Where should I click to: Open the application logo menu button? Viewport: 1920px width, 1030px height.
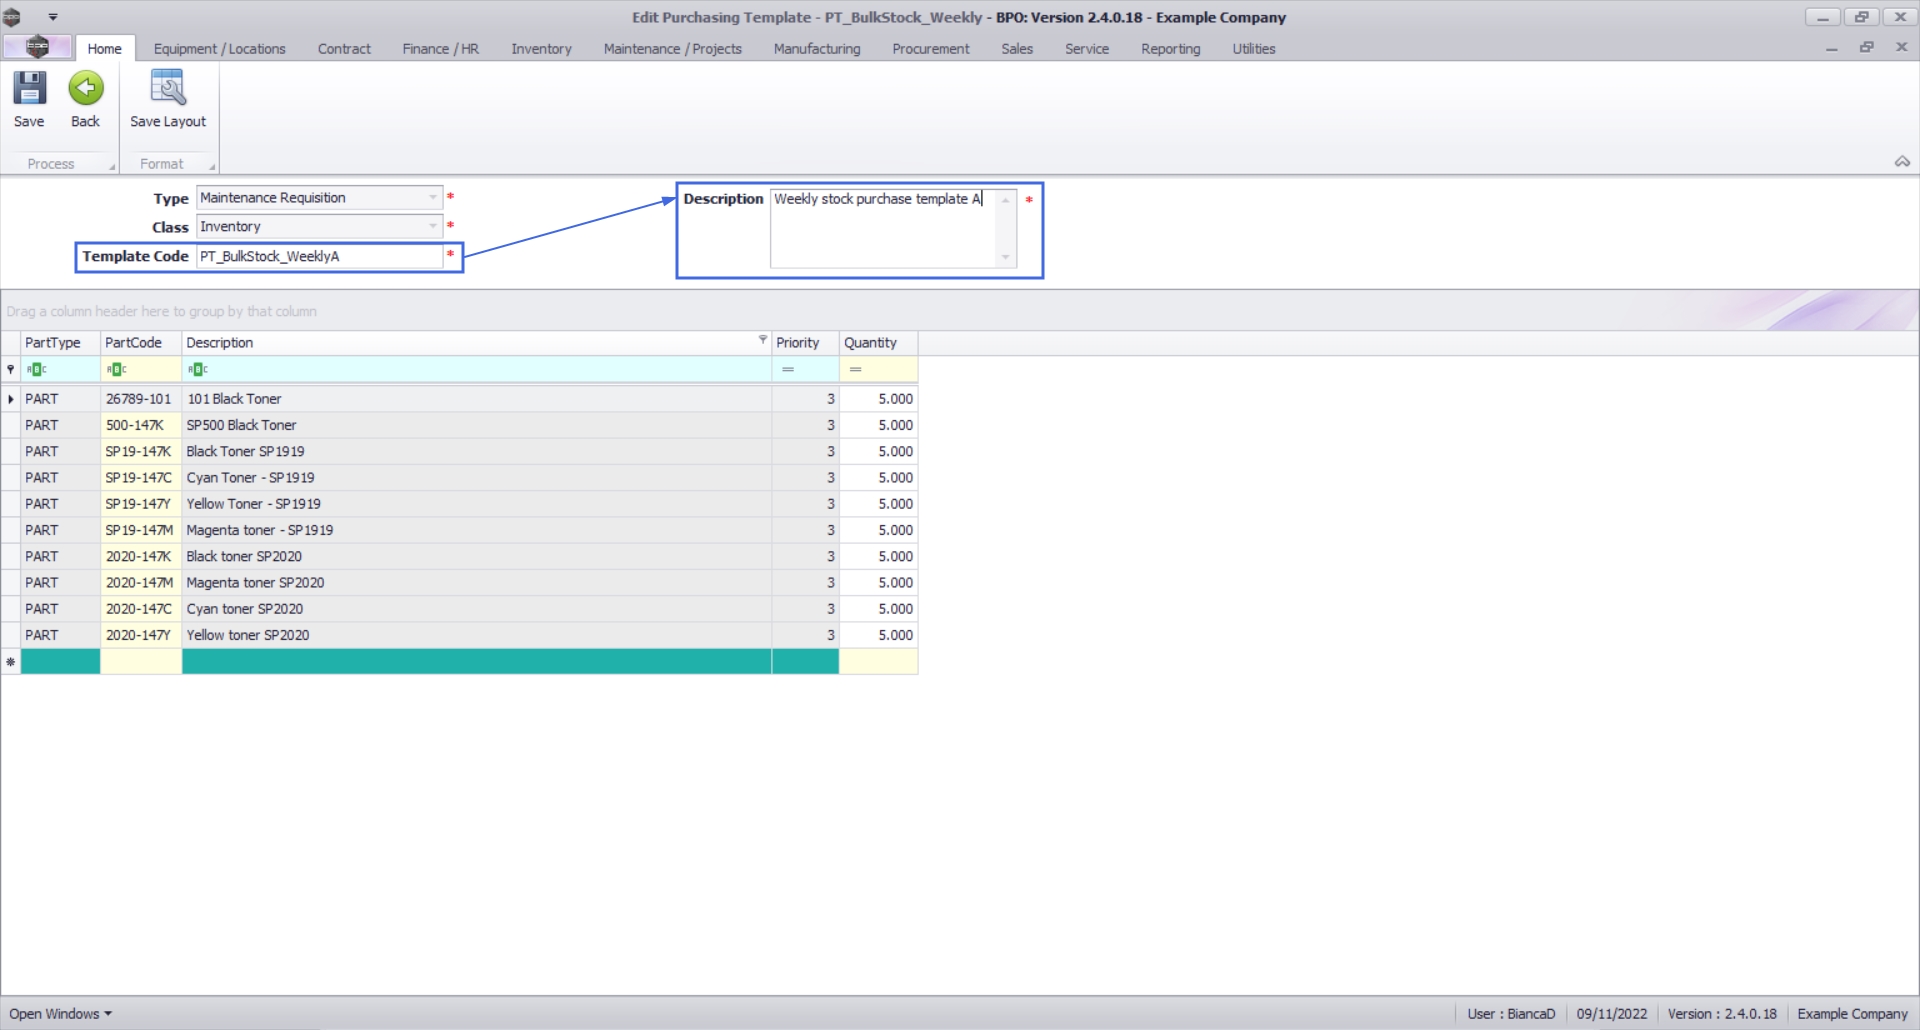click(x=37, y=47)
